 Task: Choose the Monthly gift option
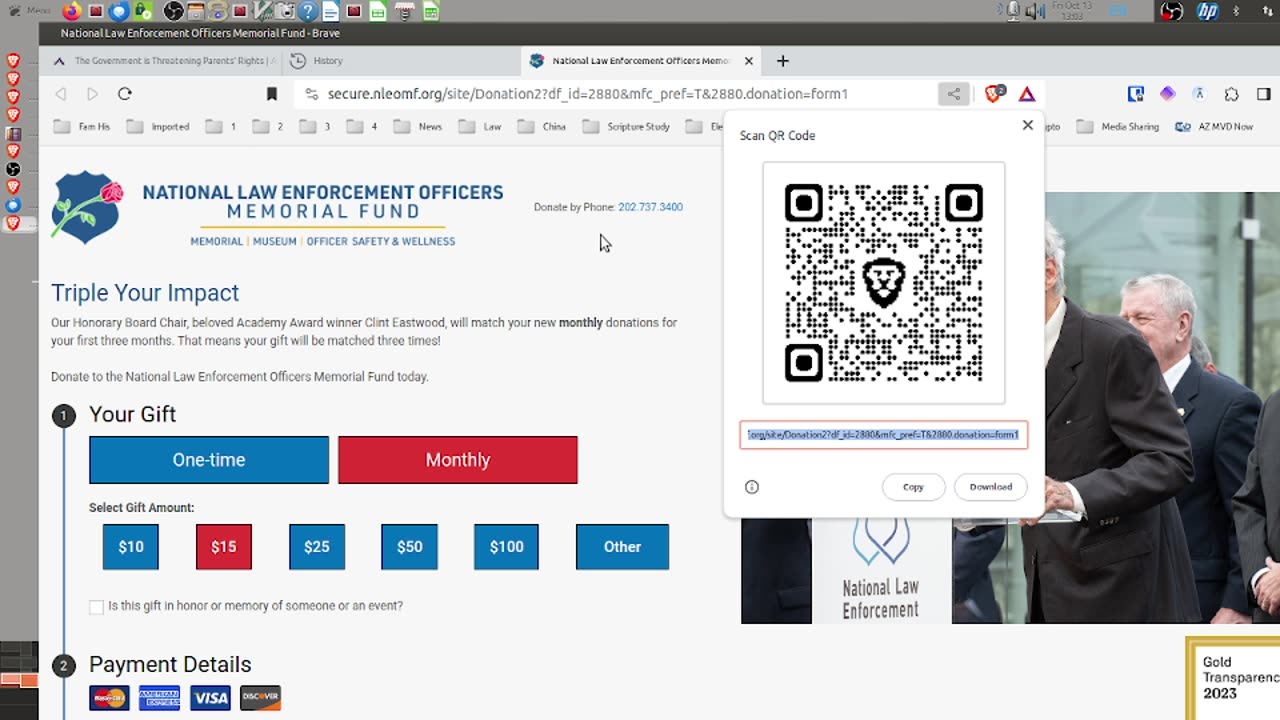coord(458,460)
